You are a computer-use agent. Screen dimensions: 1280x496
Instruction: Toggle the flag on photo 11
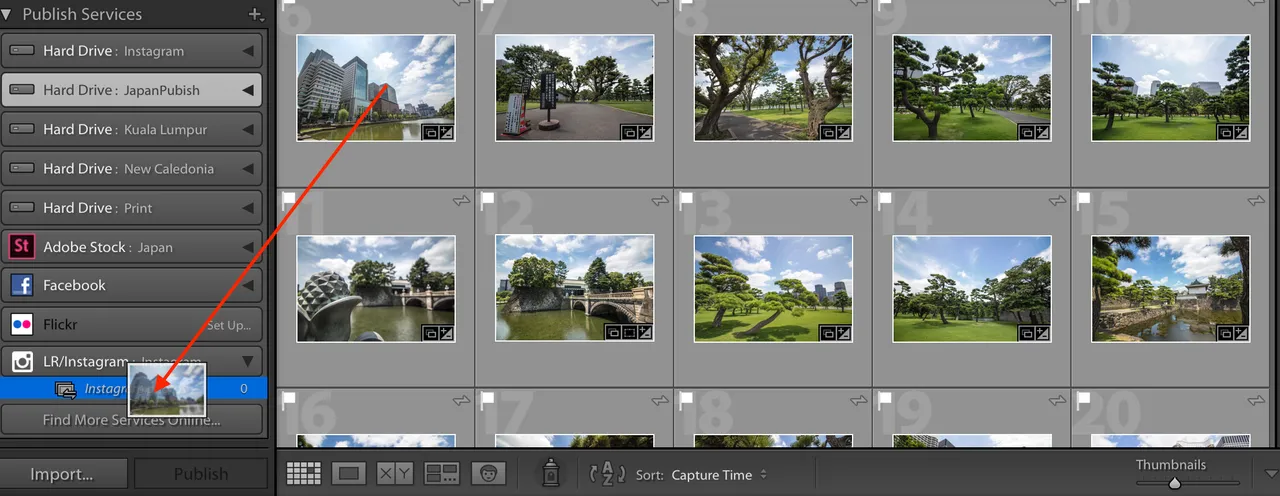point(288,200)
